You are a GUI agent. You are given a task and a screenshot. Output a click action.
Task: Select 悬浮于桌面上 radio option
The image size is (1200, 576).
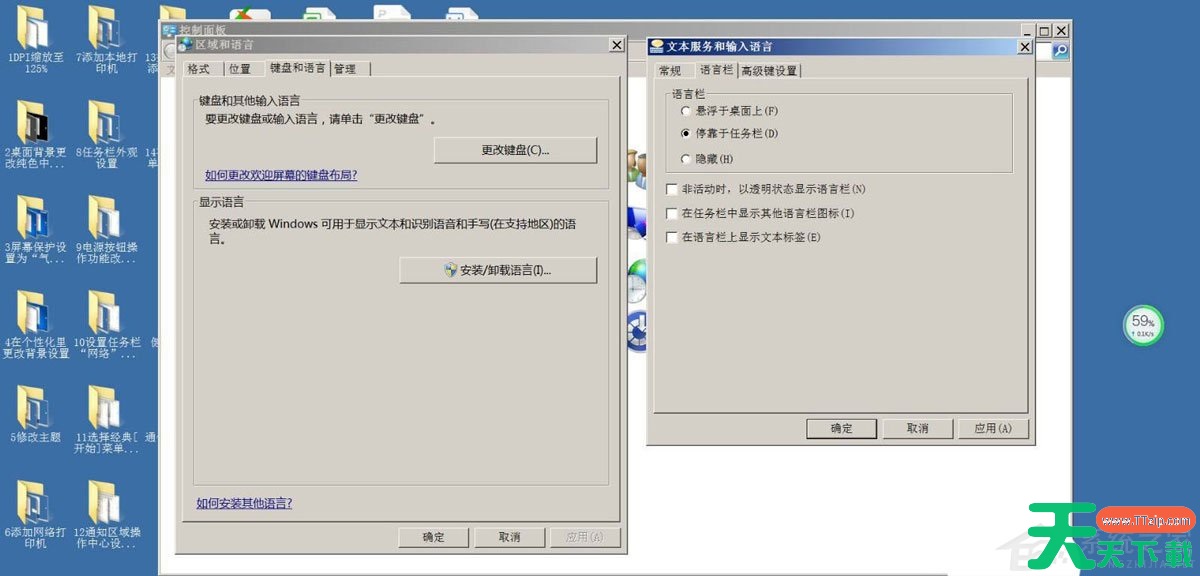[685, 110]
